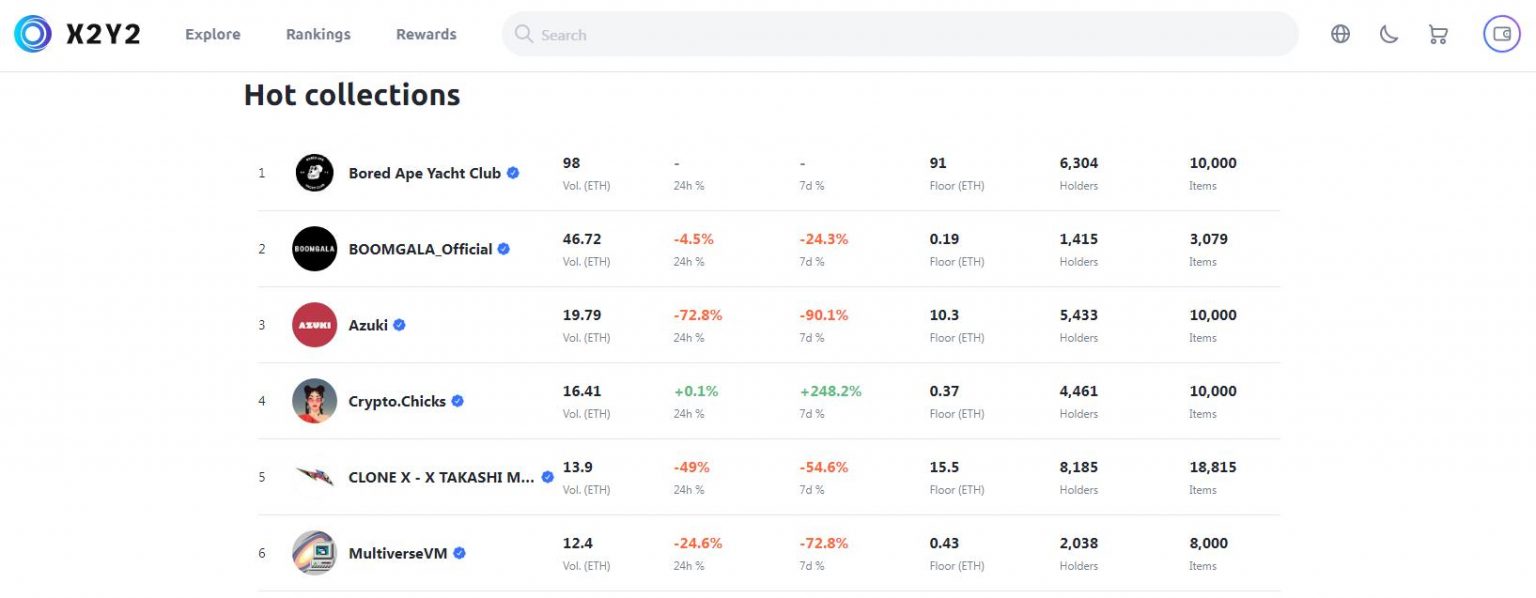The image size is (1536, 598).
Task: Open the Rankings menu
Action: (317, 33)
